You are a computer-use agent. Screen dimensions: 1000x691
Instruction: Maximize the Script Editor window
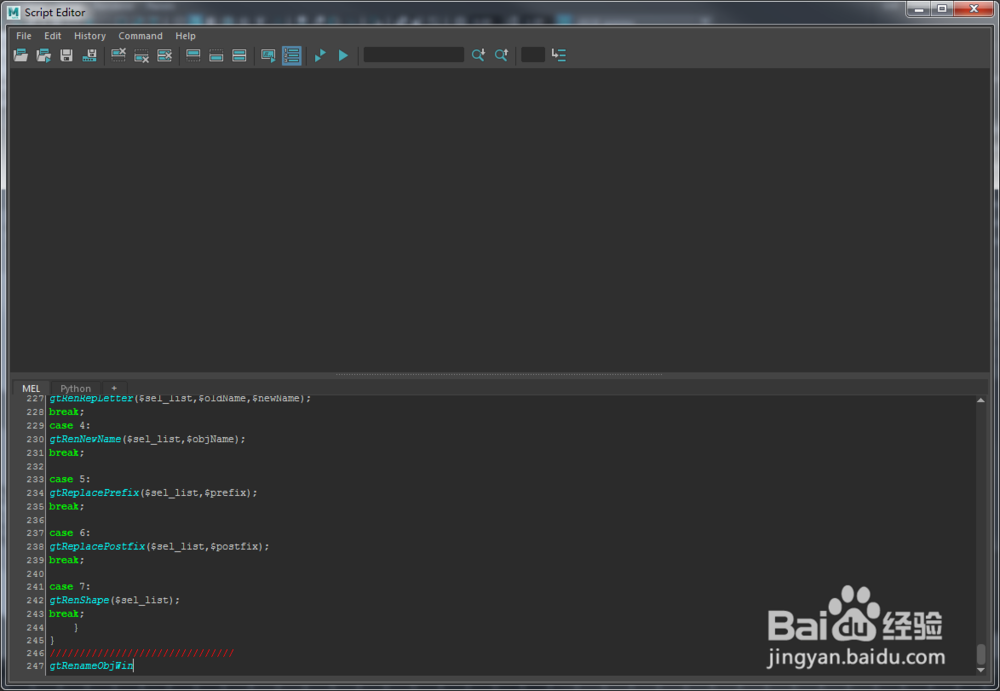[941, 8]
